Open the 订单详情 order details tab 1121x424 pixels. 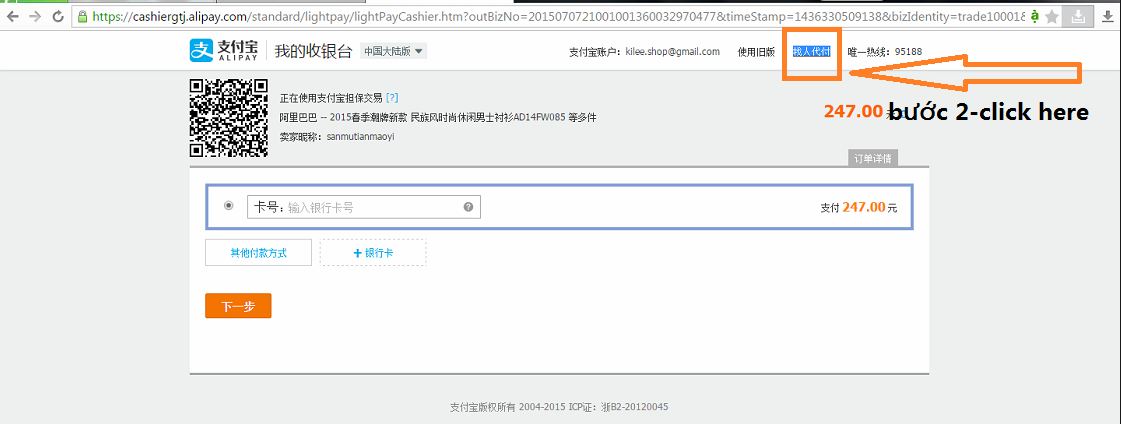[873, 159]
